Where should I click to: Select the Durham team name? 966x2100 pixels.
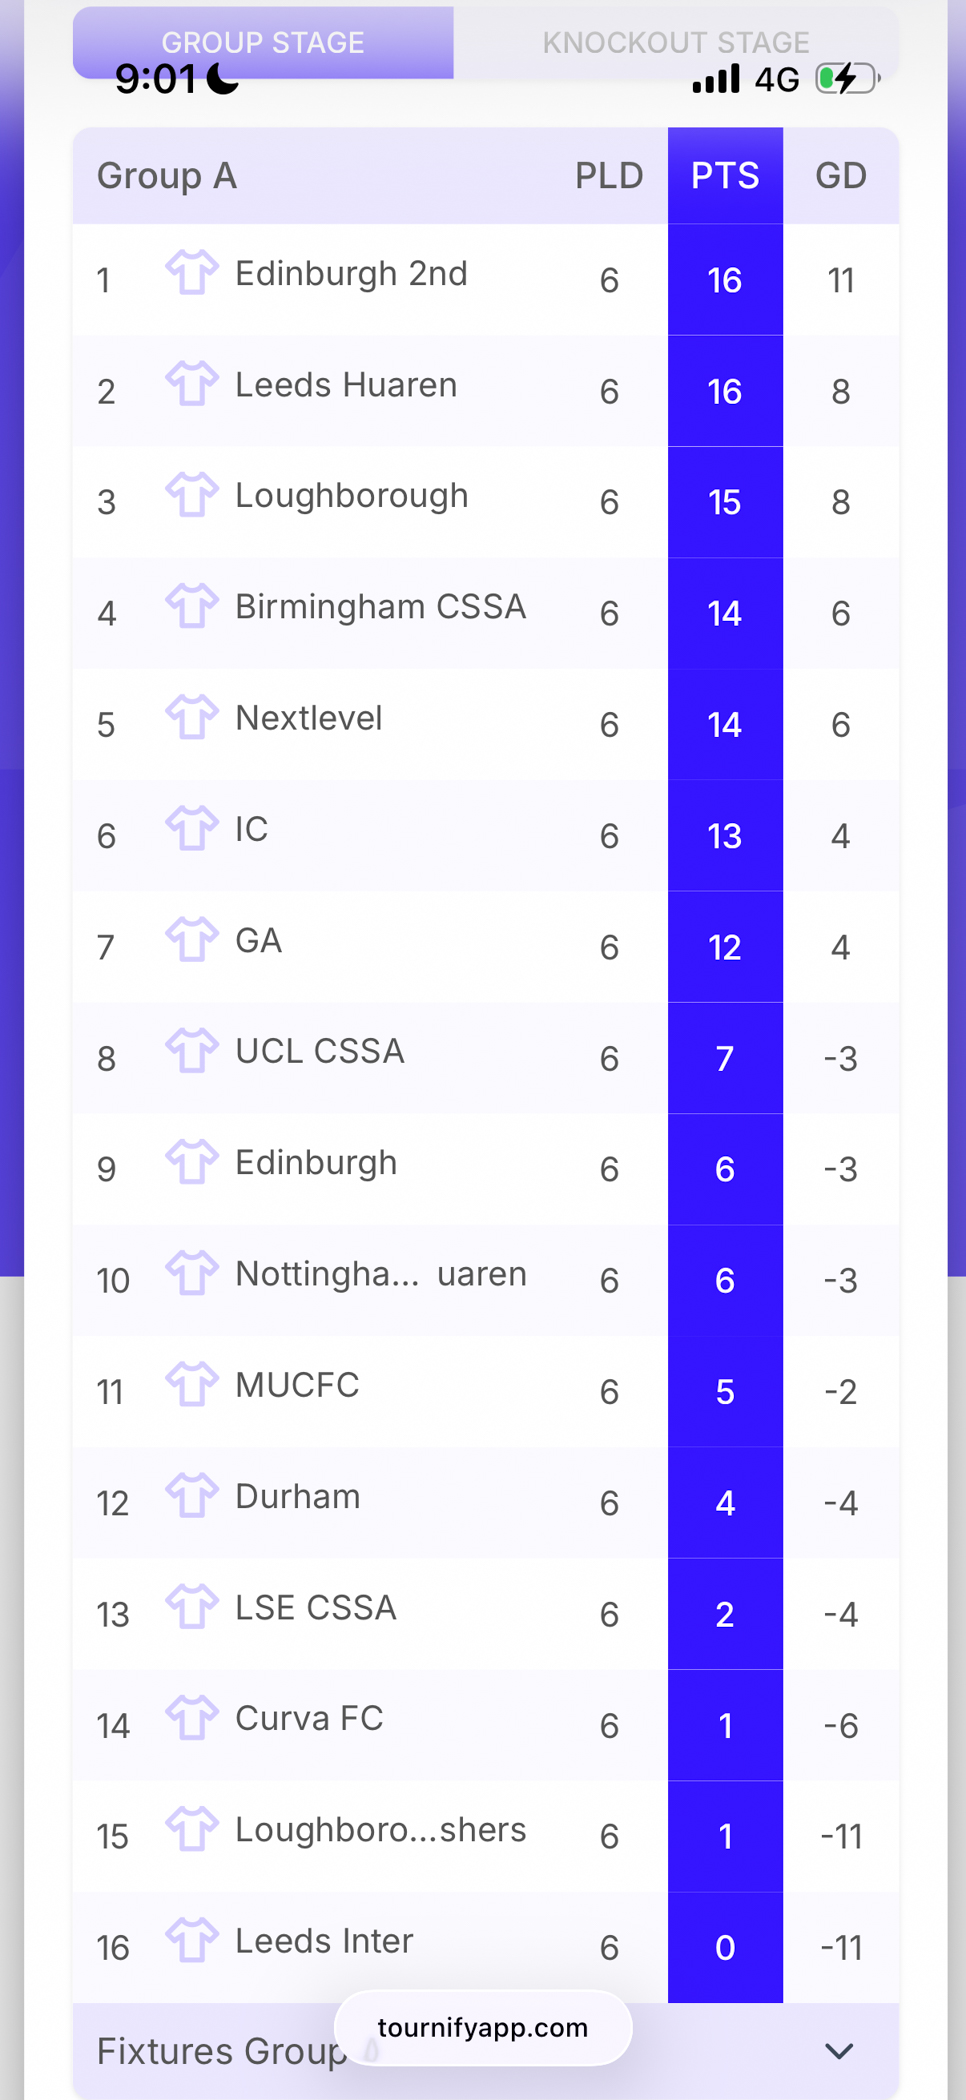297,1497
